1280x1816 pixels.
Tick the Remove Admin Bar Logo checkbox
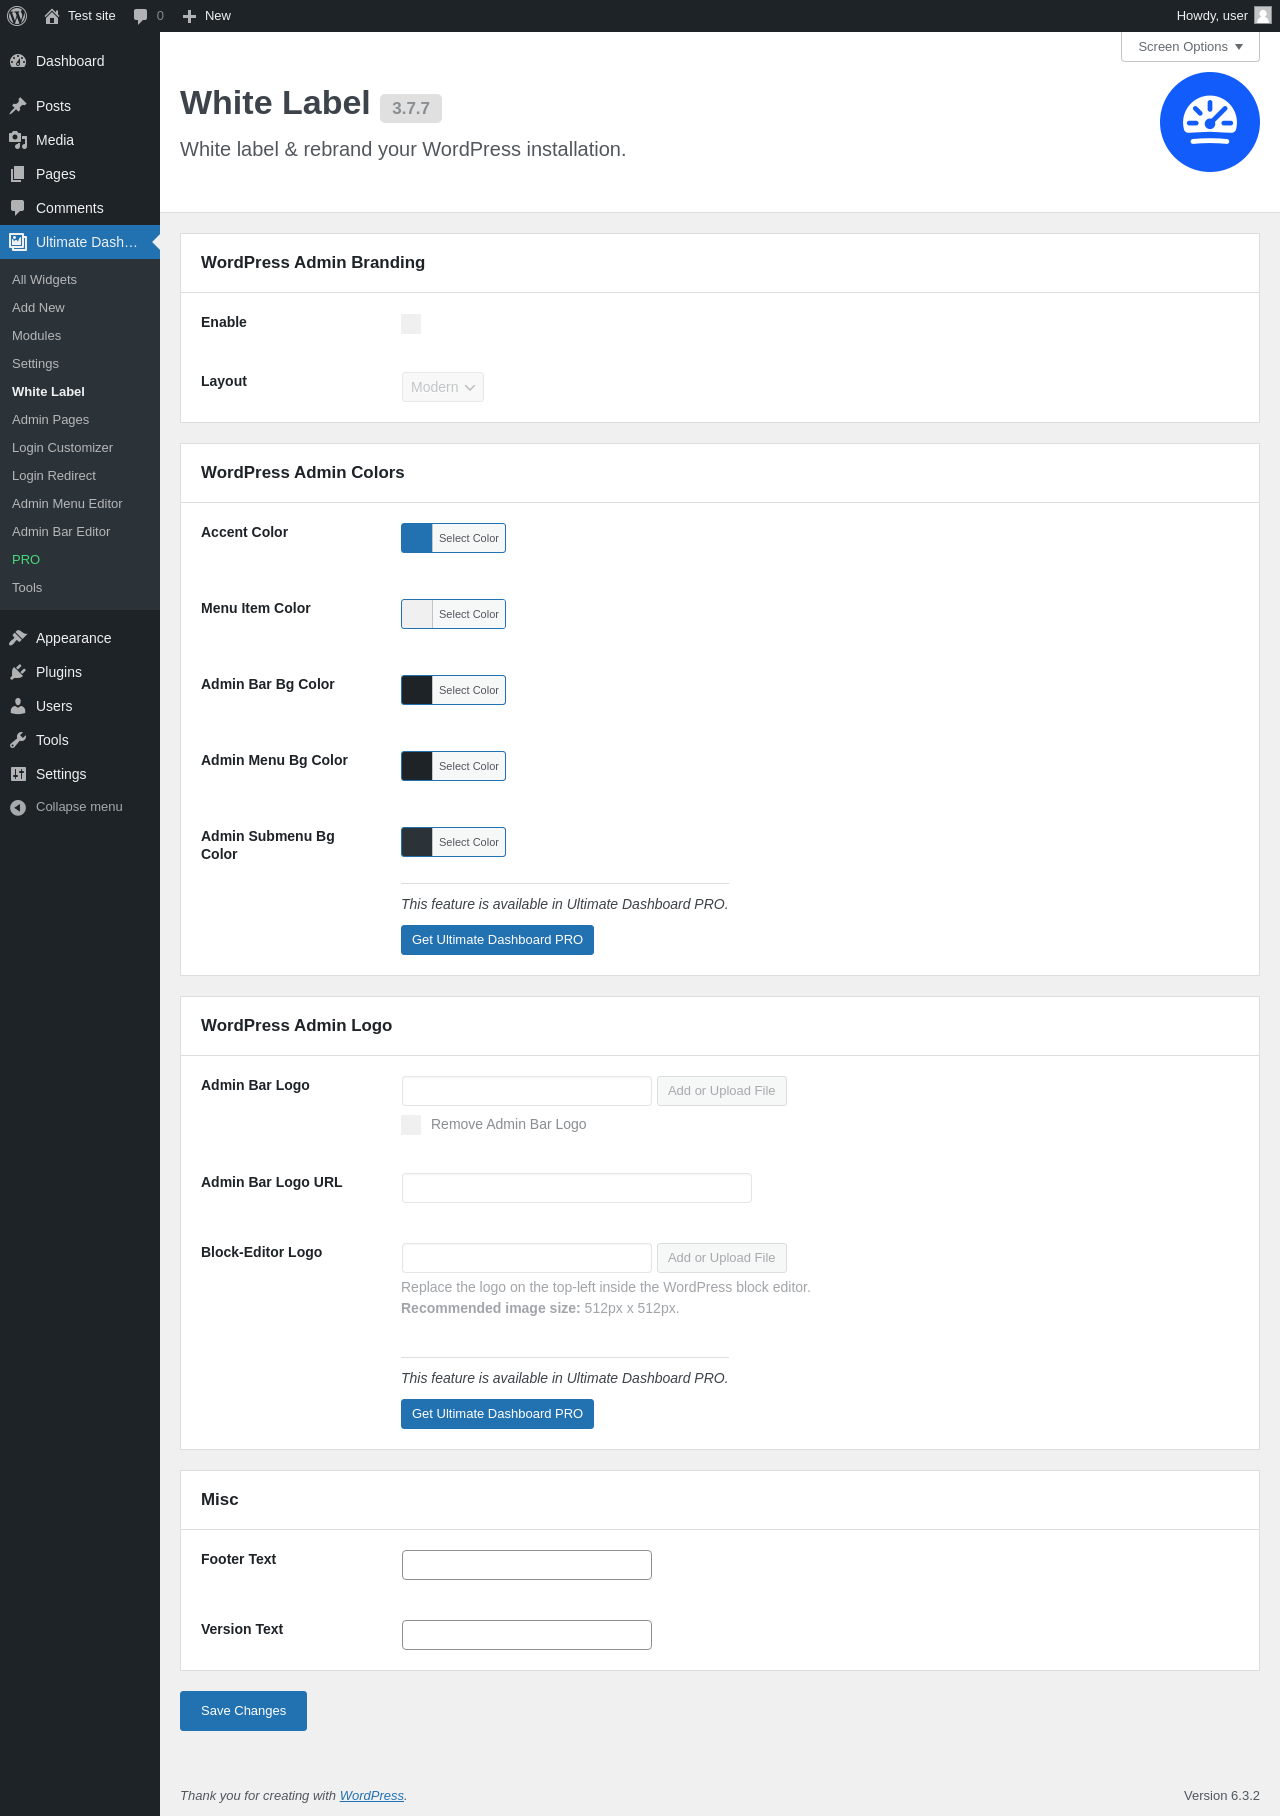(x=411, y=1125)
